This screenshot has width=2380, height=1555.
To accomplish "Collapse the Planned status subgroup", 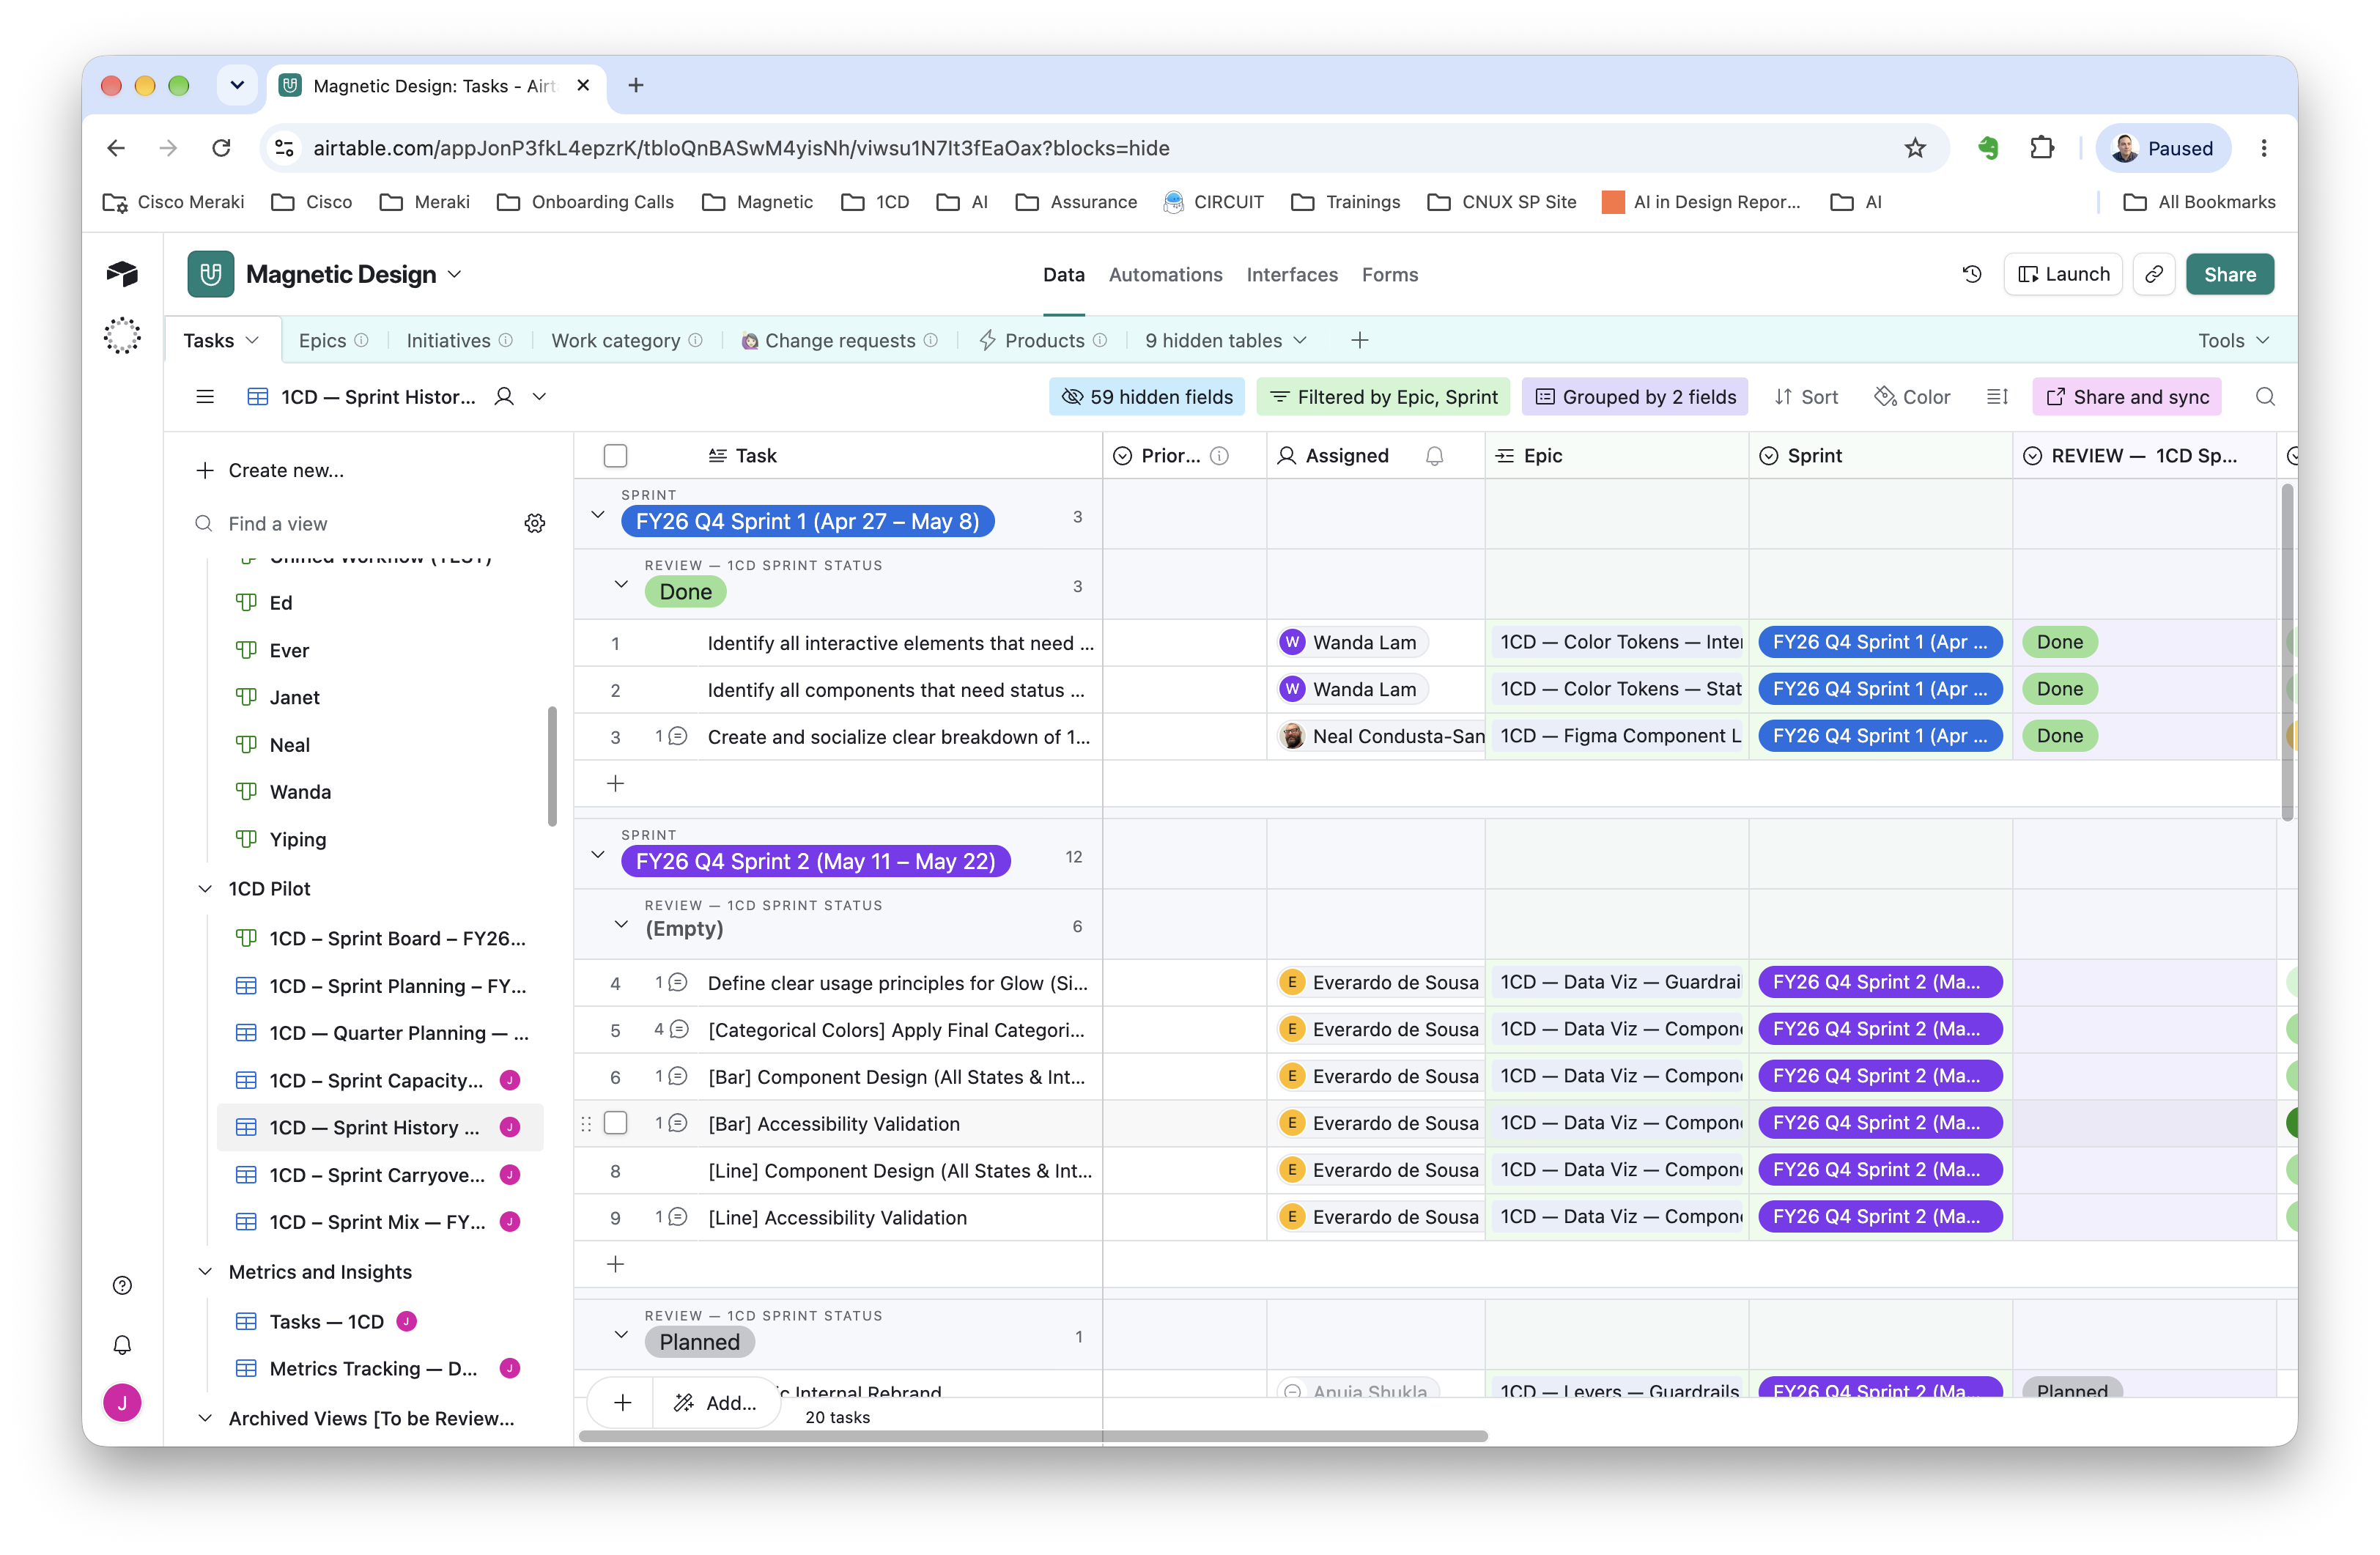I will point(621,1335).
